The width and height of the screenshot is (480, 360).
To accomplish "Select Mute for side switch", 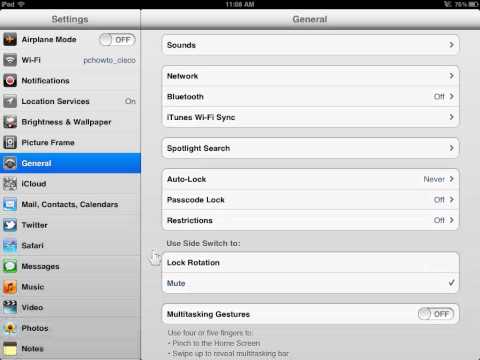I will click(310, 283).
